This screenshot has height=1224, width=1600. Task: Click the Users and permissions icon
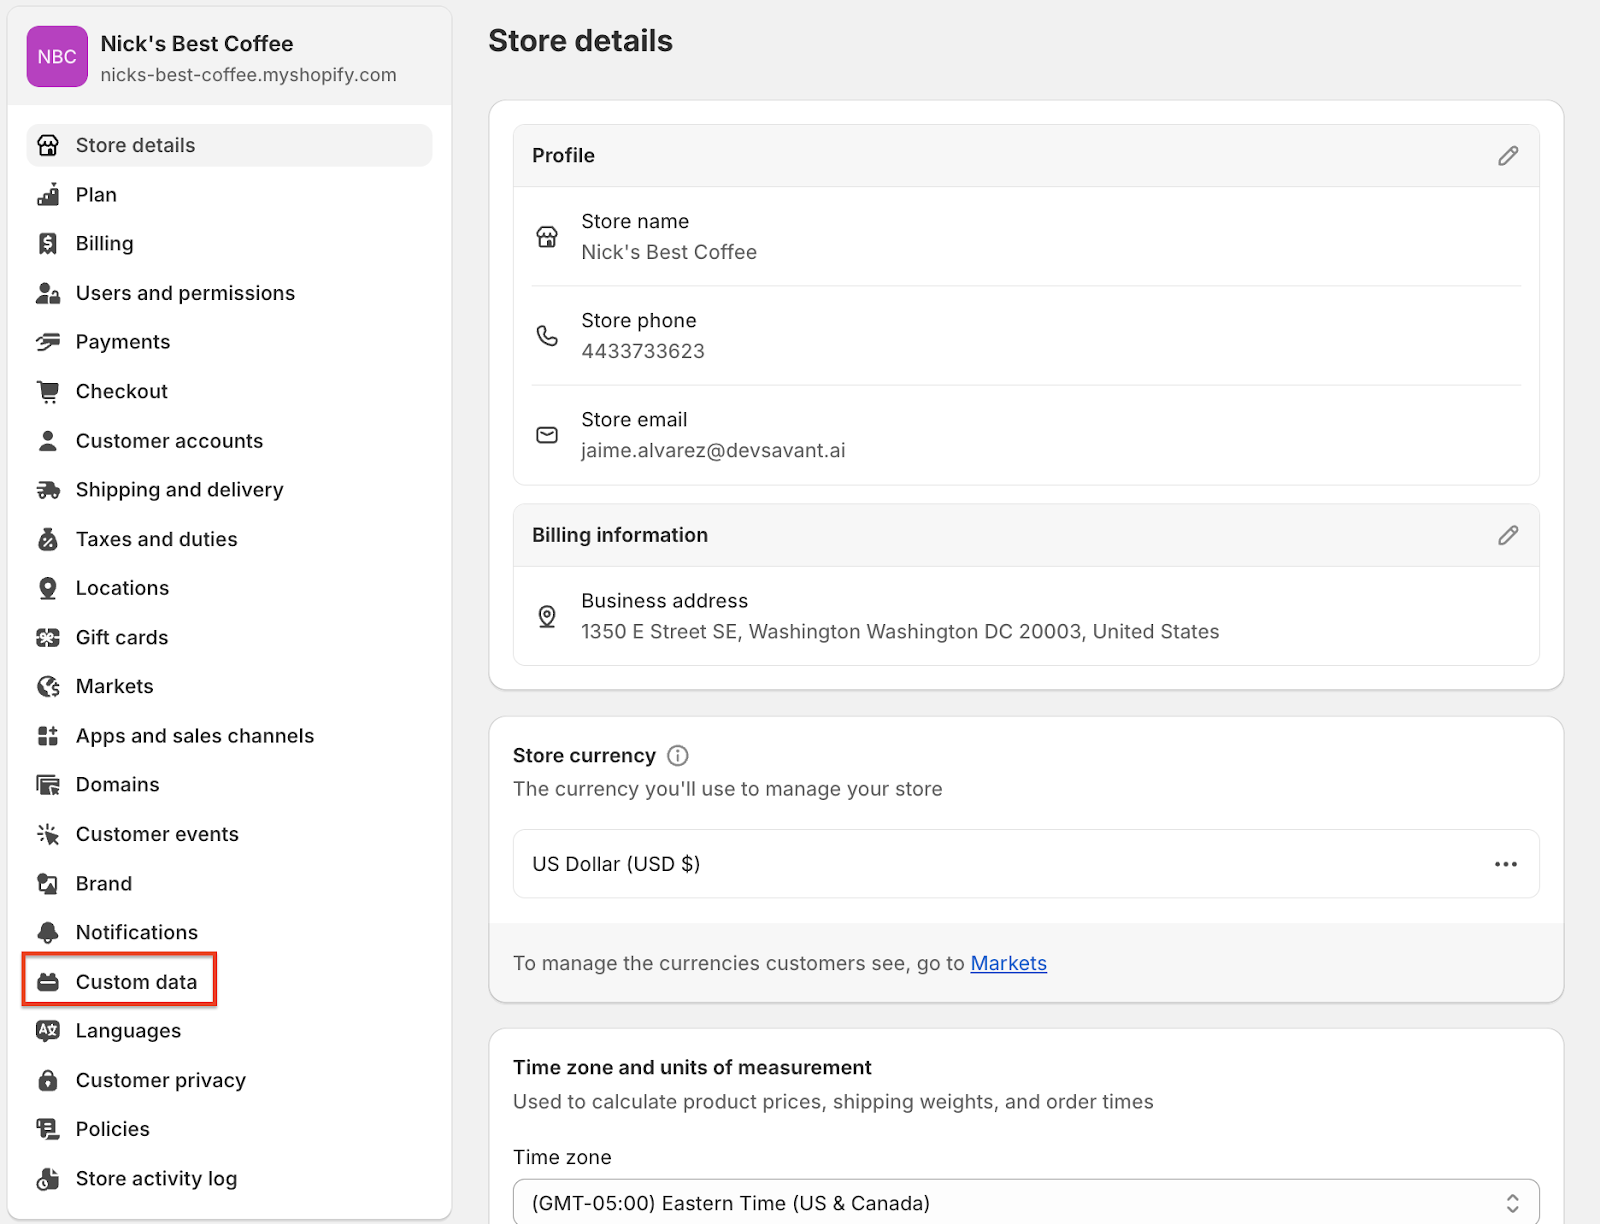click(48, 293)
